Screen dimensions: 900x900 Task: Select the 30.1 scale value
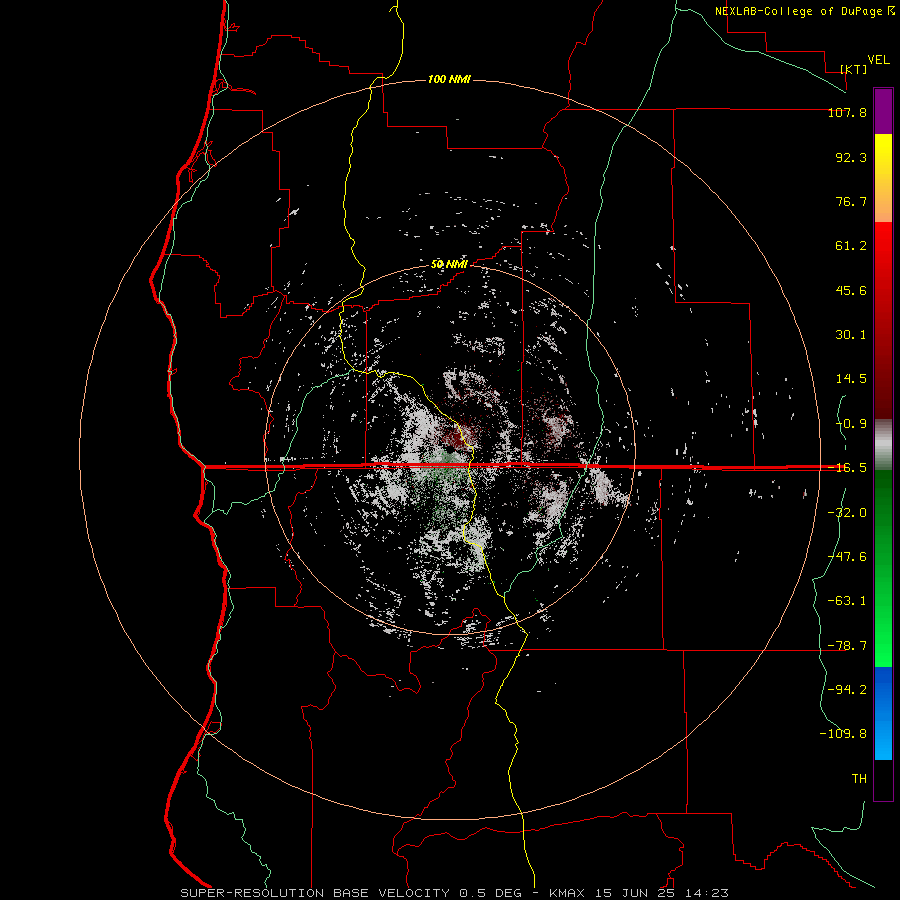851,335
